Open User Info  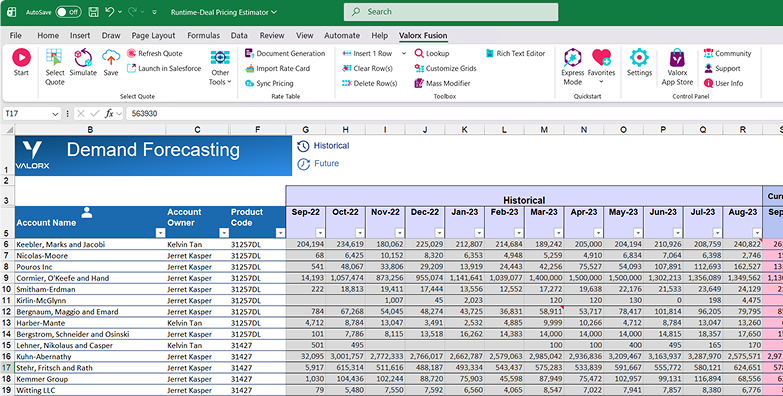click(x=723, y=83)
